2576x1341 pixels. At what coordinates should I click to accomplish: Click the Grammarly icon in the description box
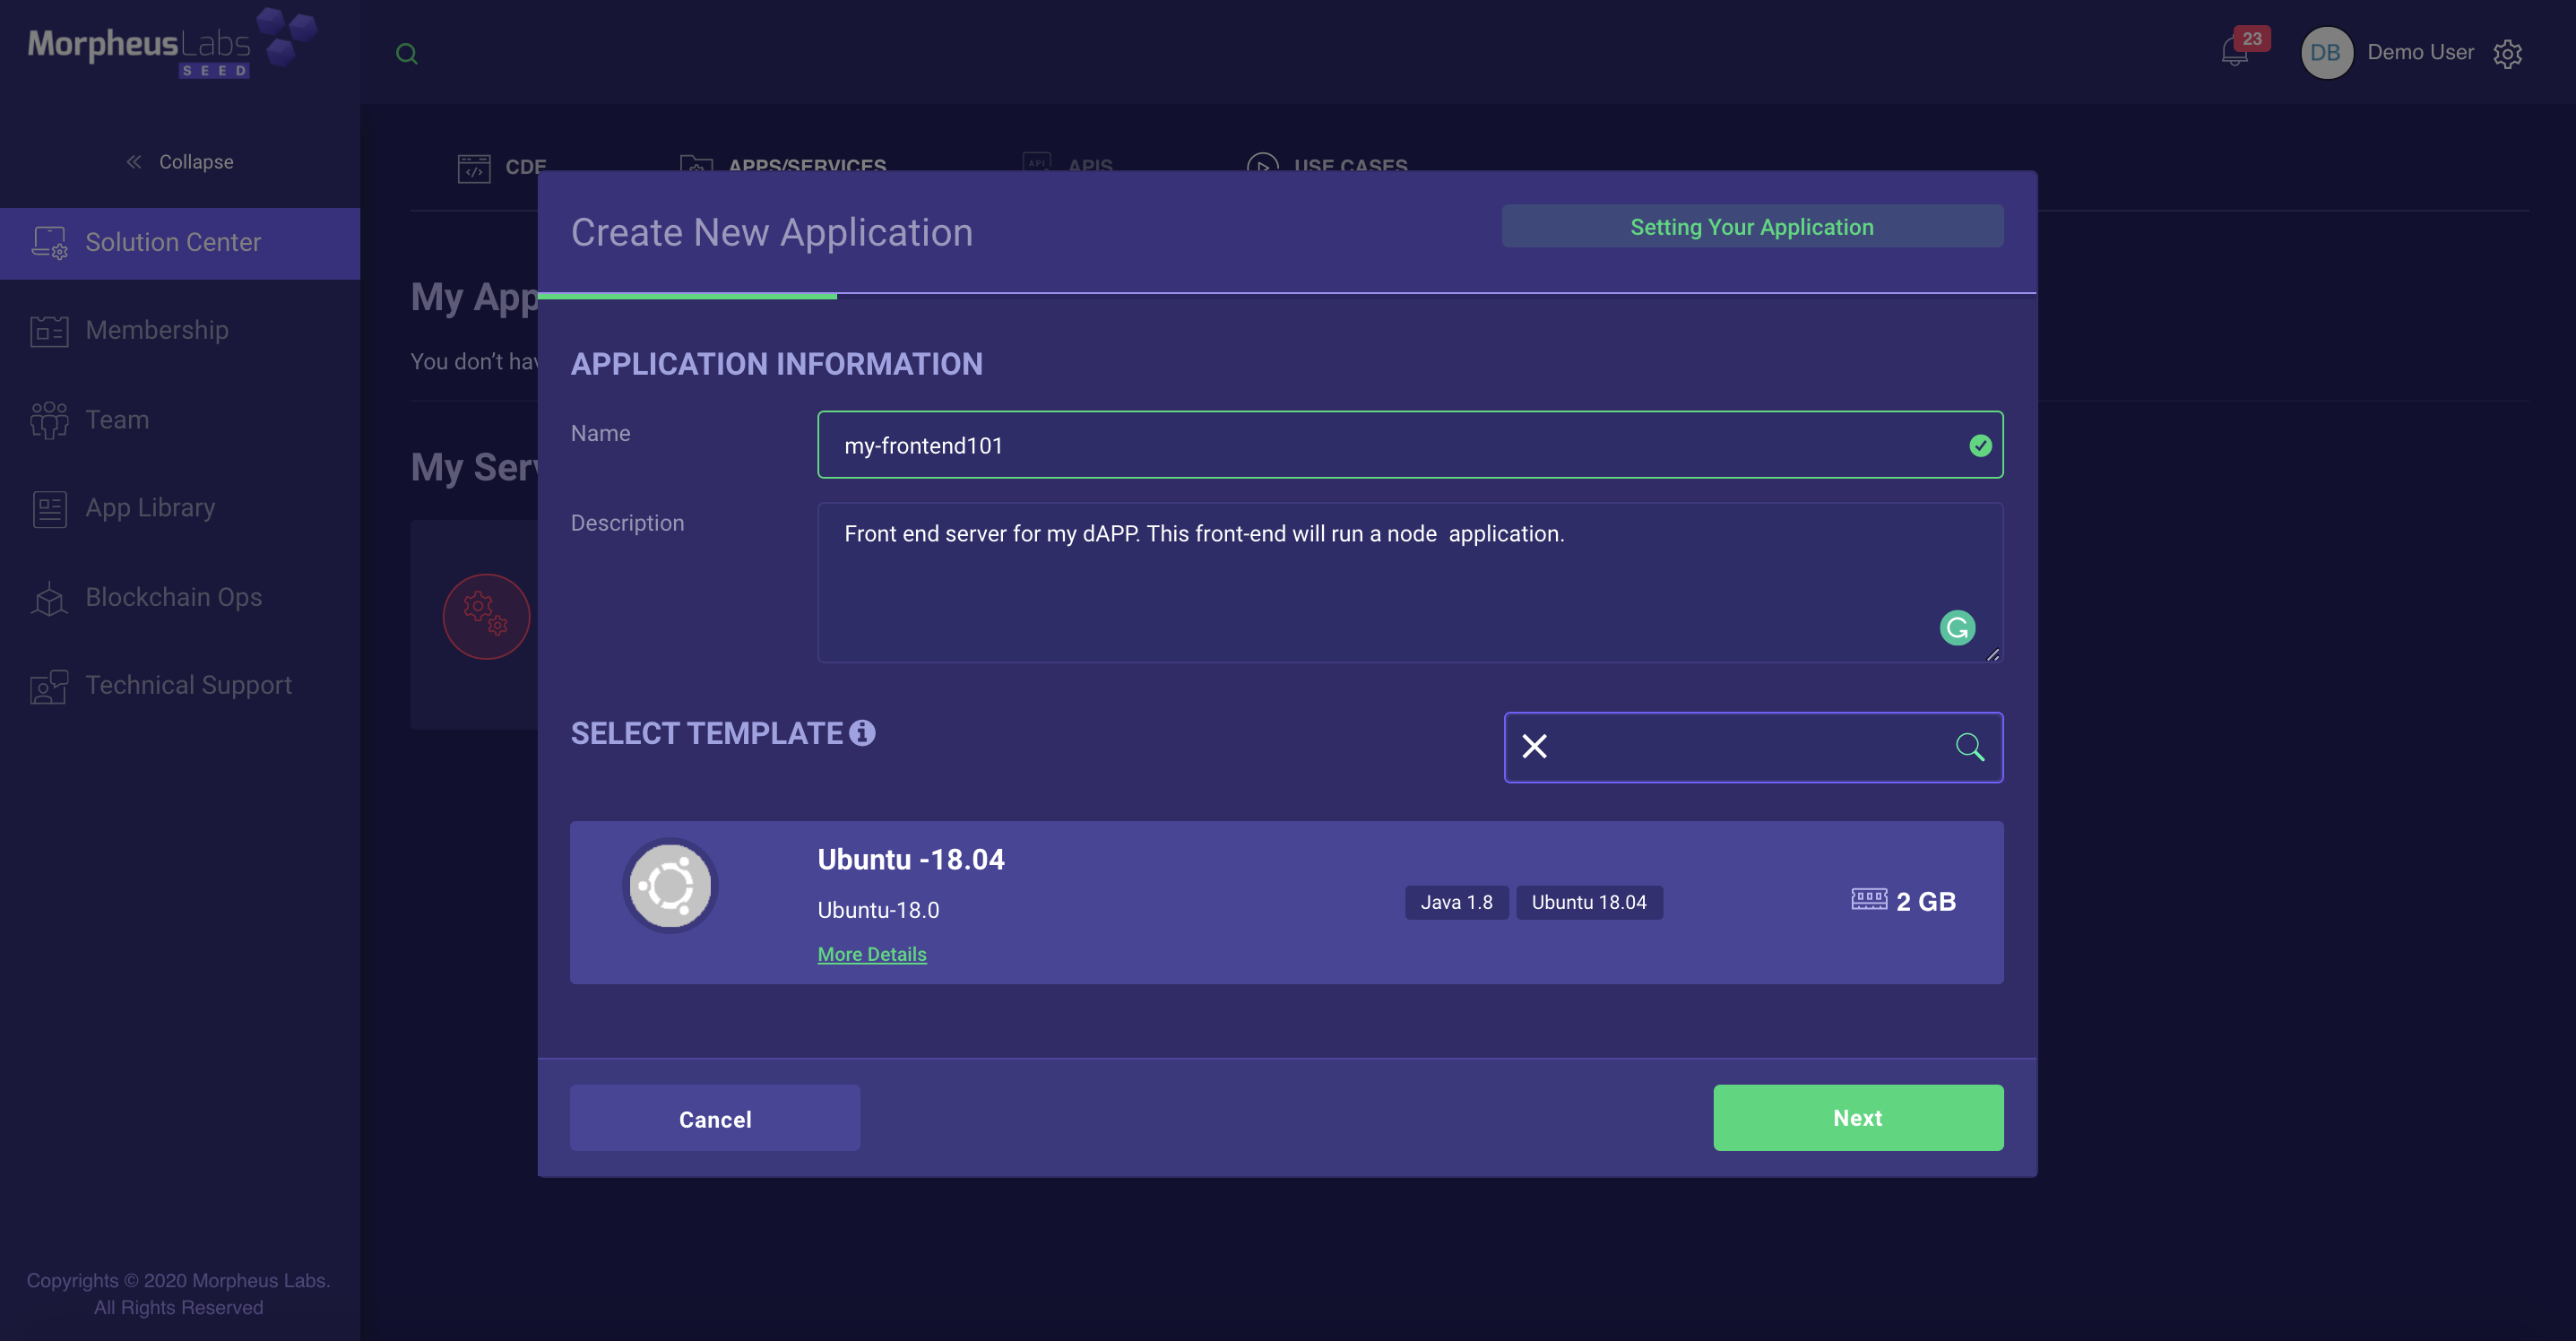1957,628
